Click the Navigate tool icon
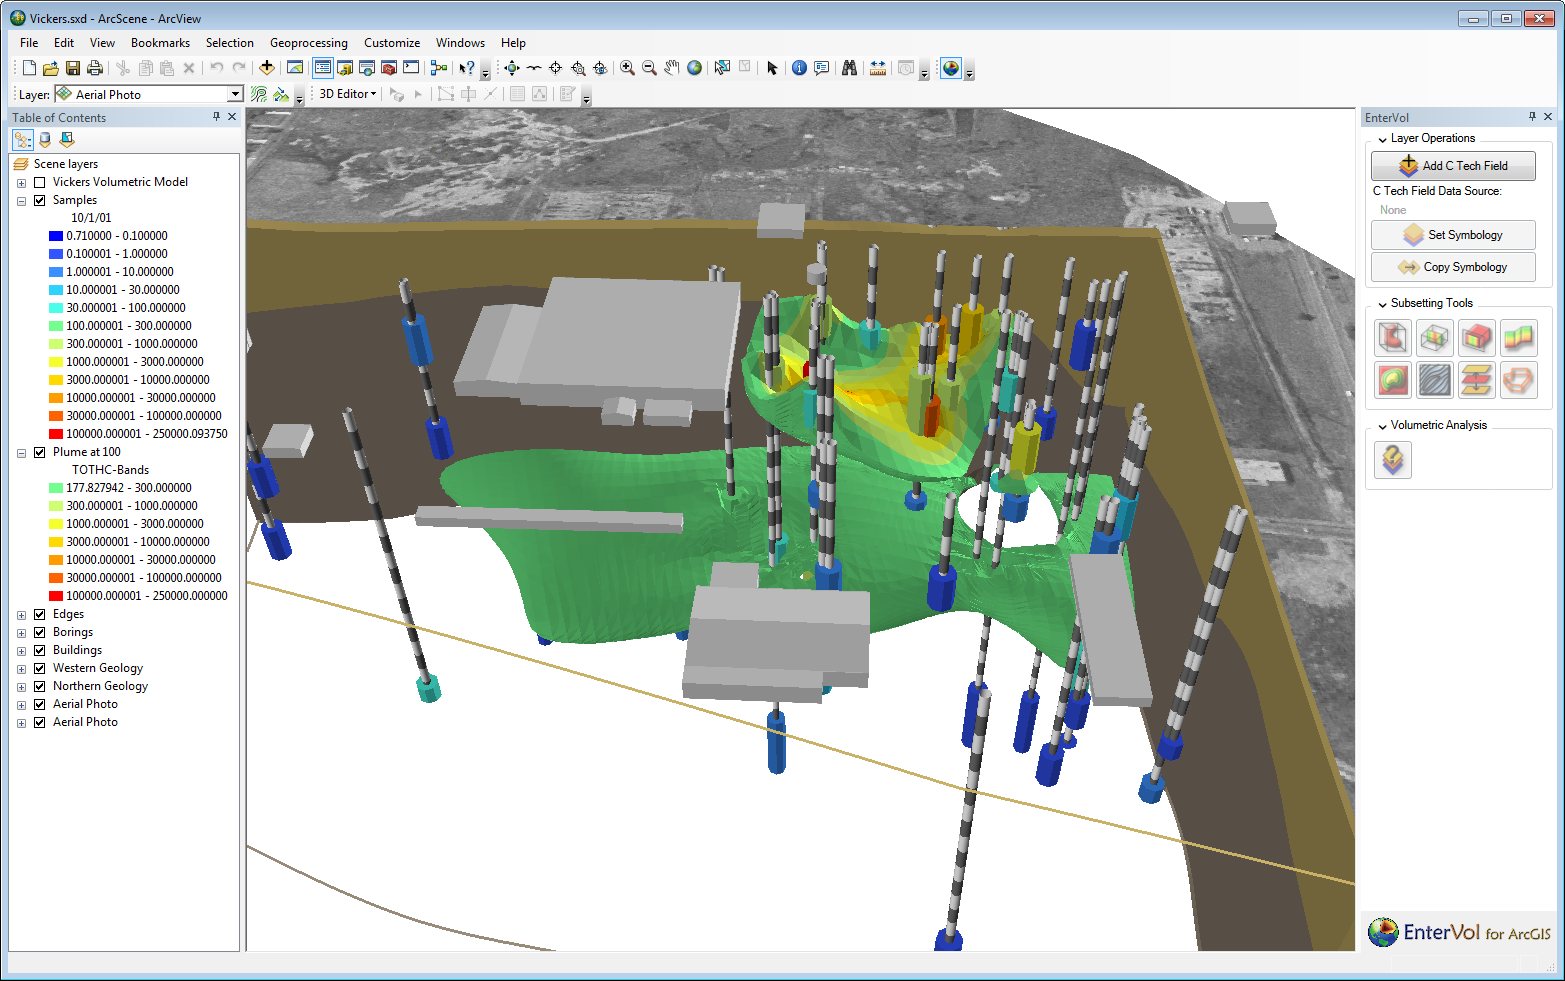Screen dimensions: 1565x981 coord(512,68)
